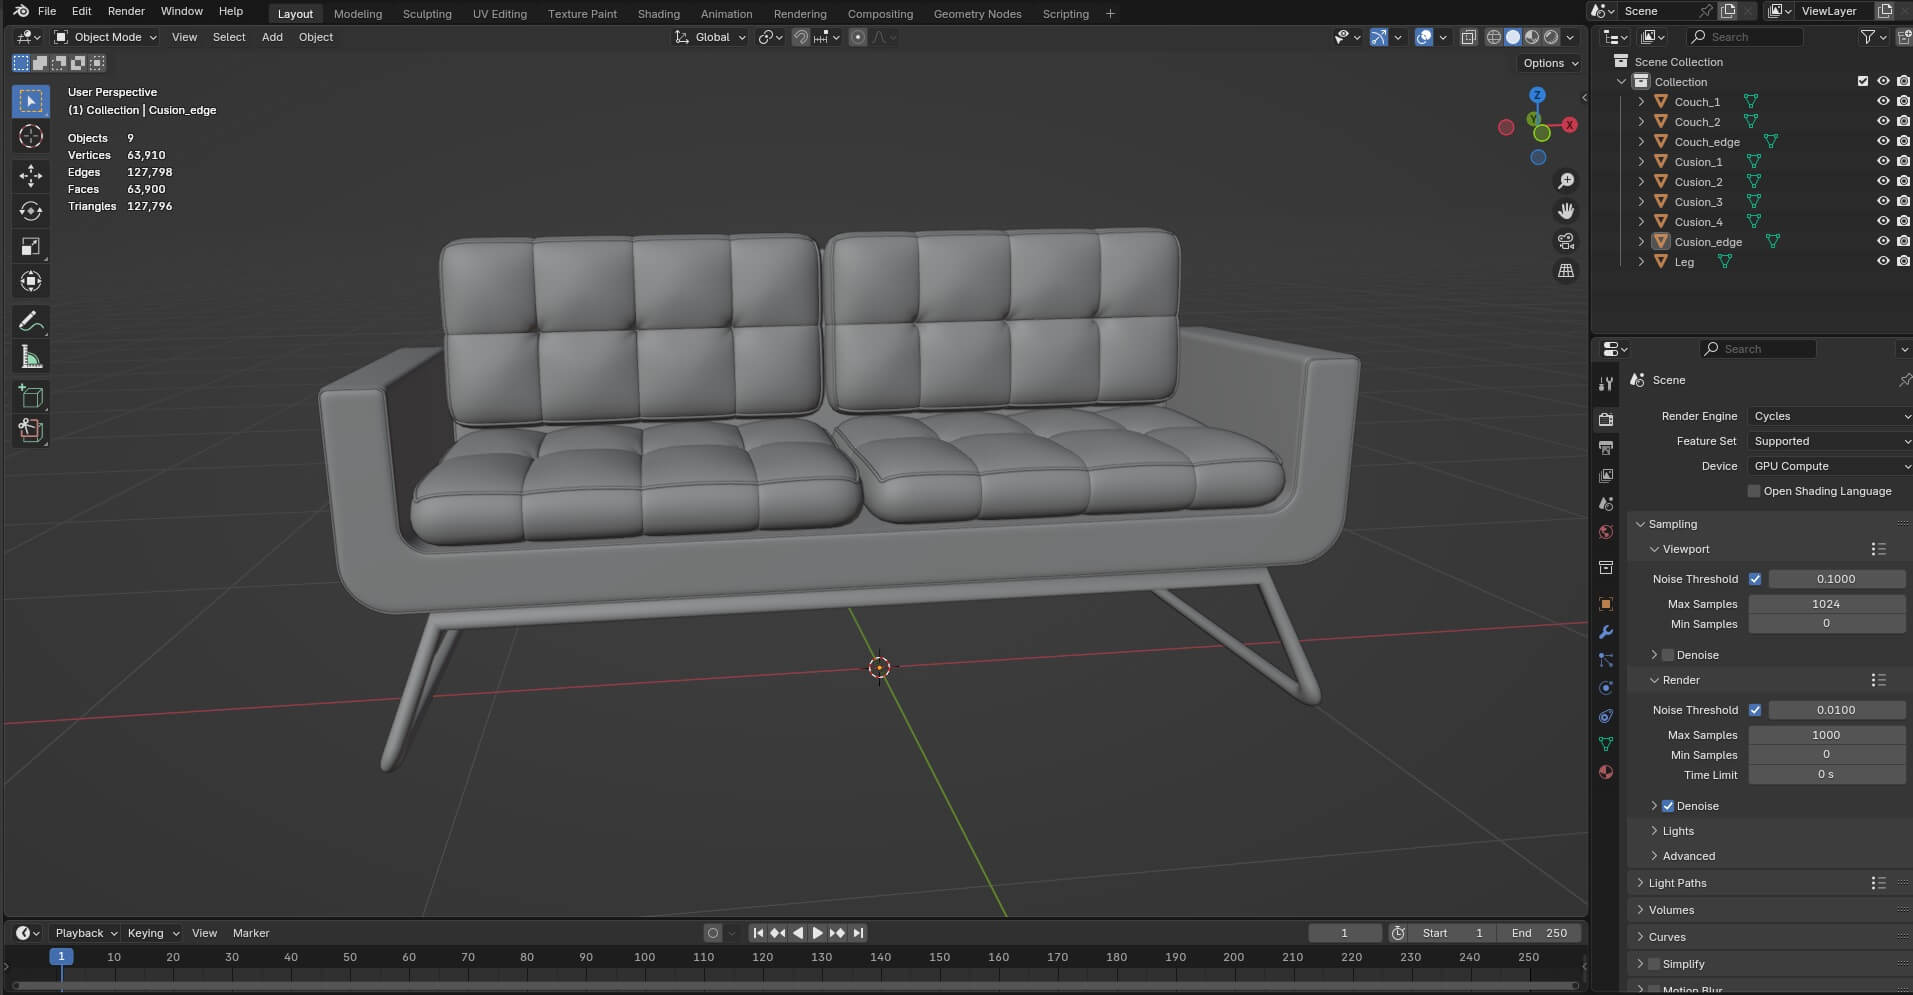
Task: Open Feature Set Supported dropdown
Action: click(x=1830, y=441)
